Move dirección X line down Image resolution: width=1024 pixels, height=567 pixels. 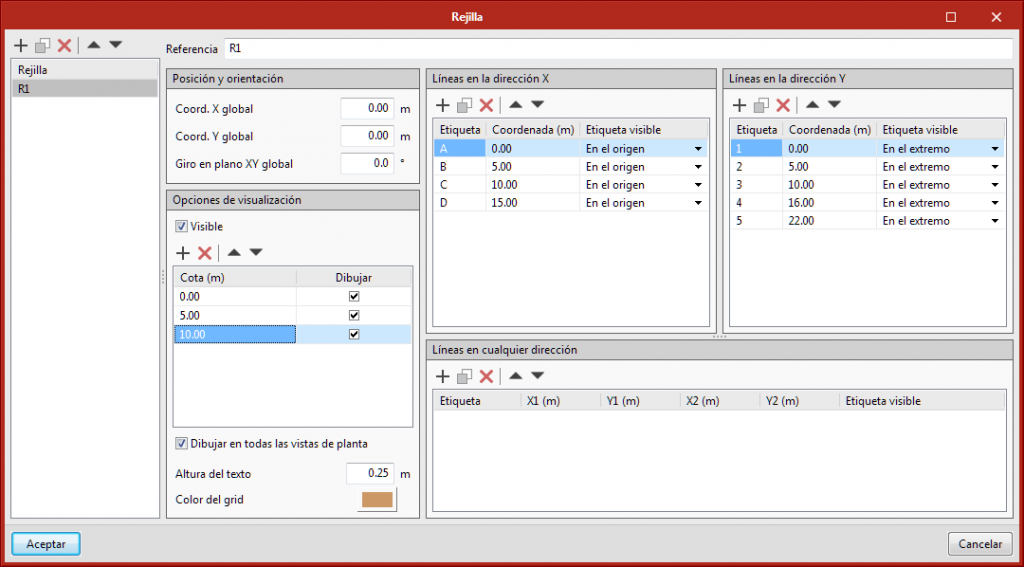coord(537,105)
